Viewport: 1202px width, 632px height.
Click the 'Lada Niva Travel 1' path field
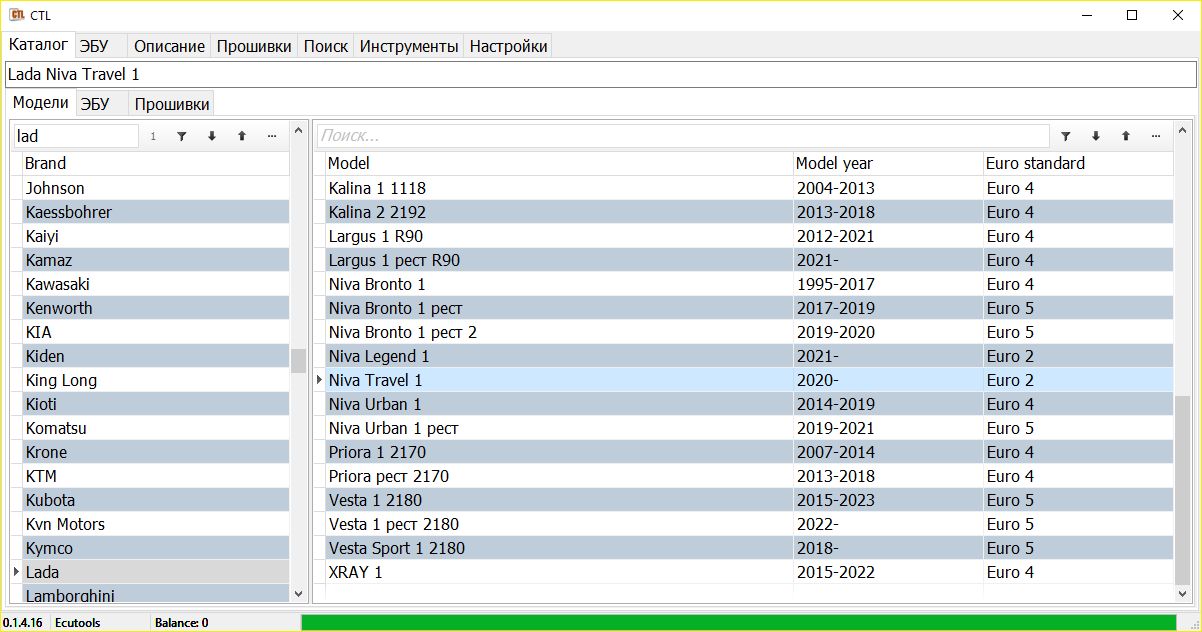[601, 75]
